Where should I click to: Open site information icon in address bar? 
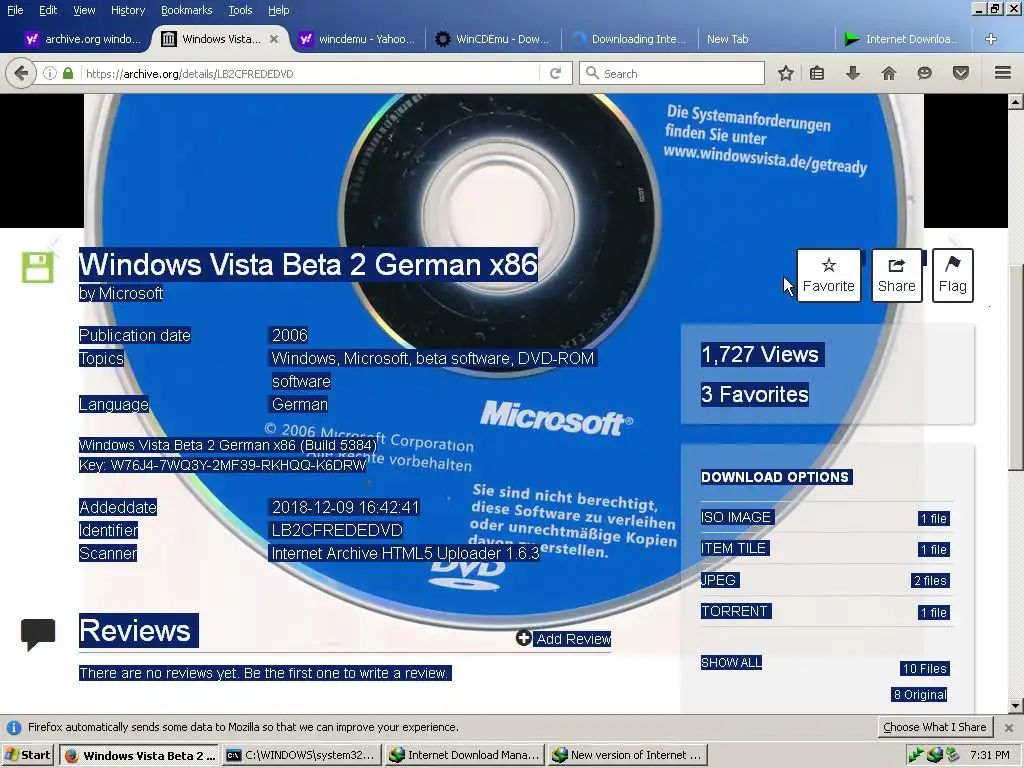coord(50,73)
